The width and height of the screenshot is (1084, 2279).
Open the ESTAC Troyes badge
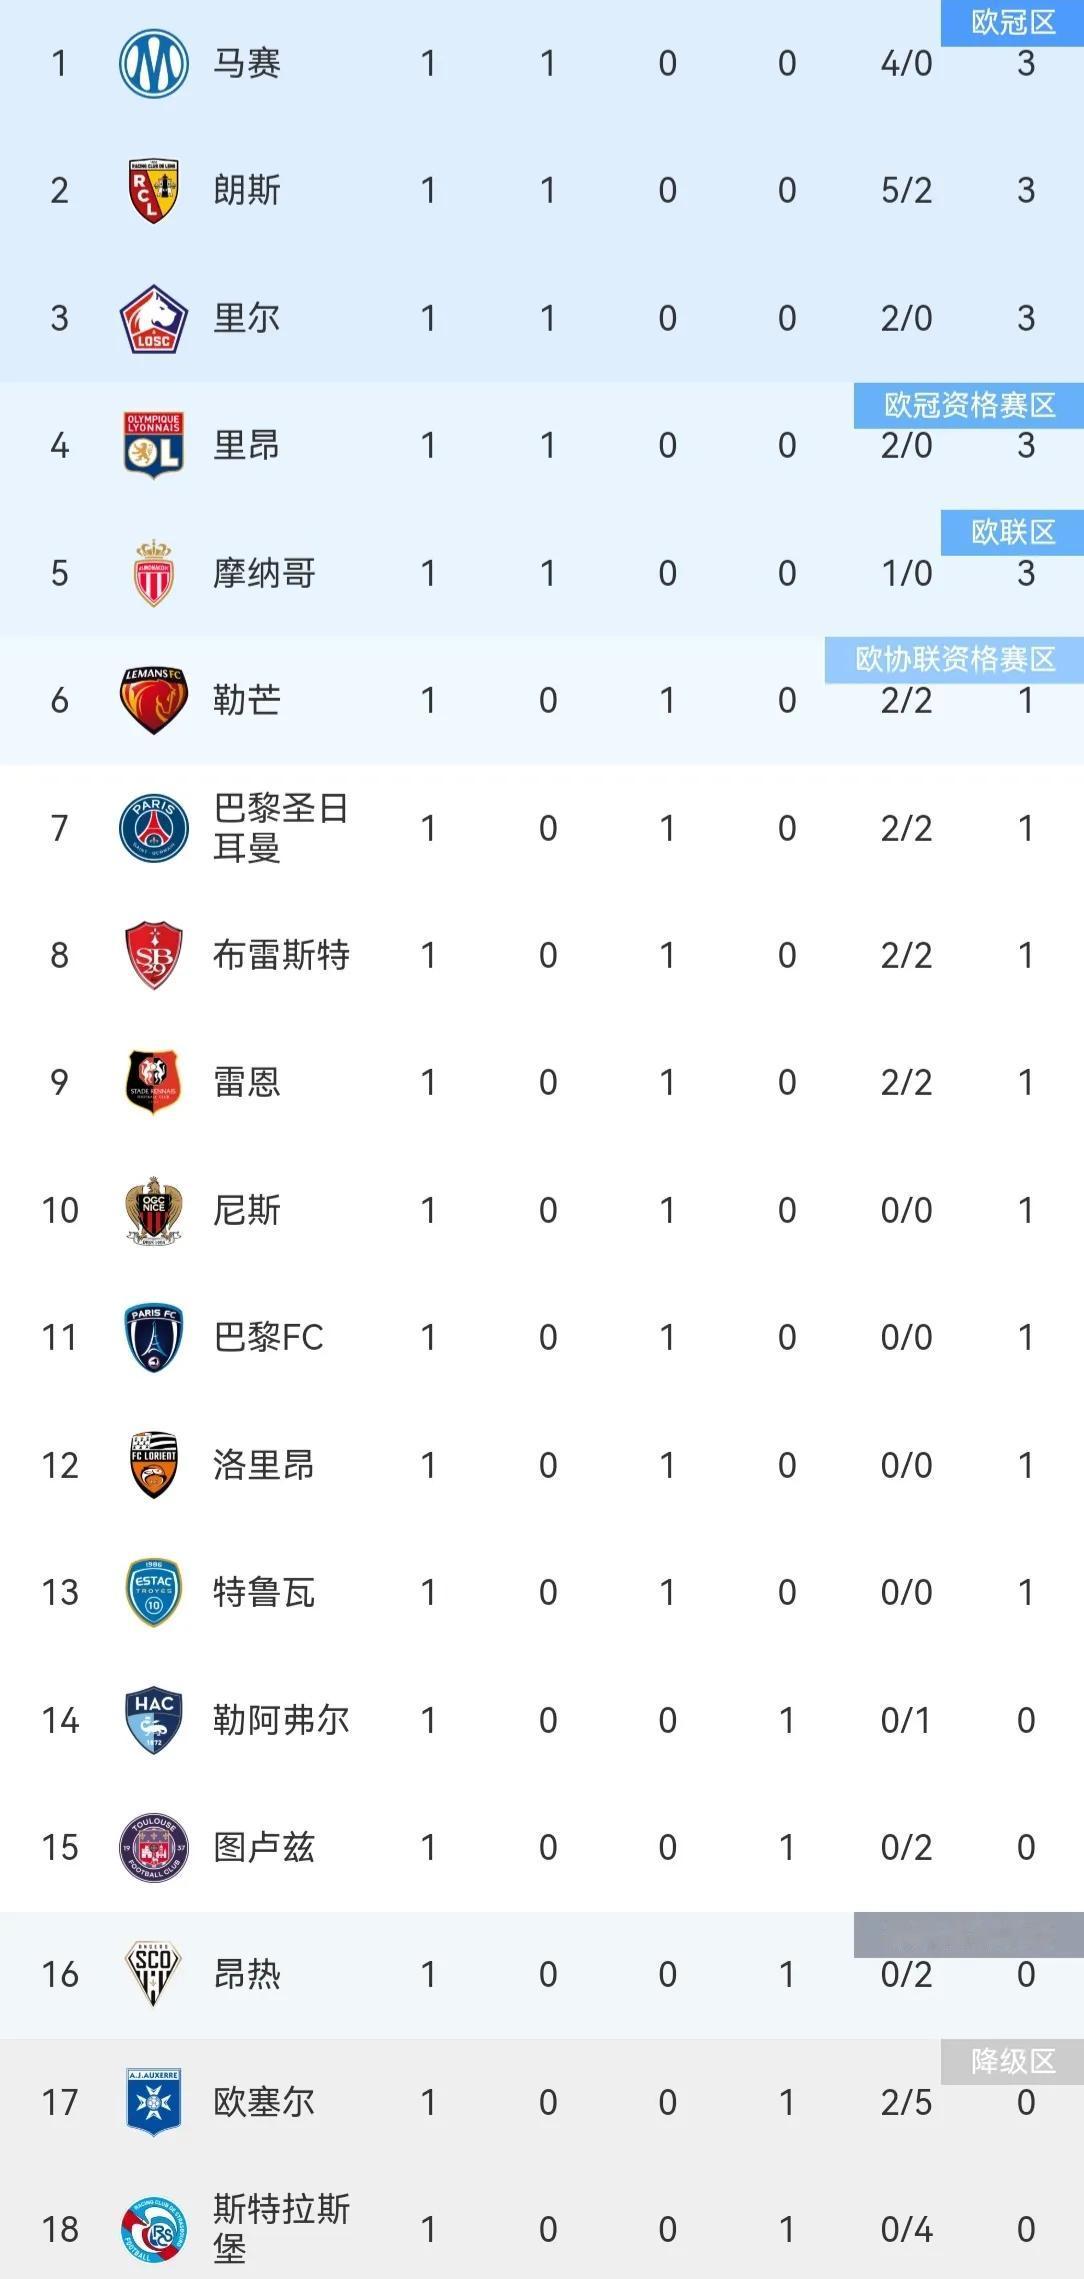(x=153, y=1592)
